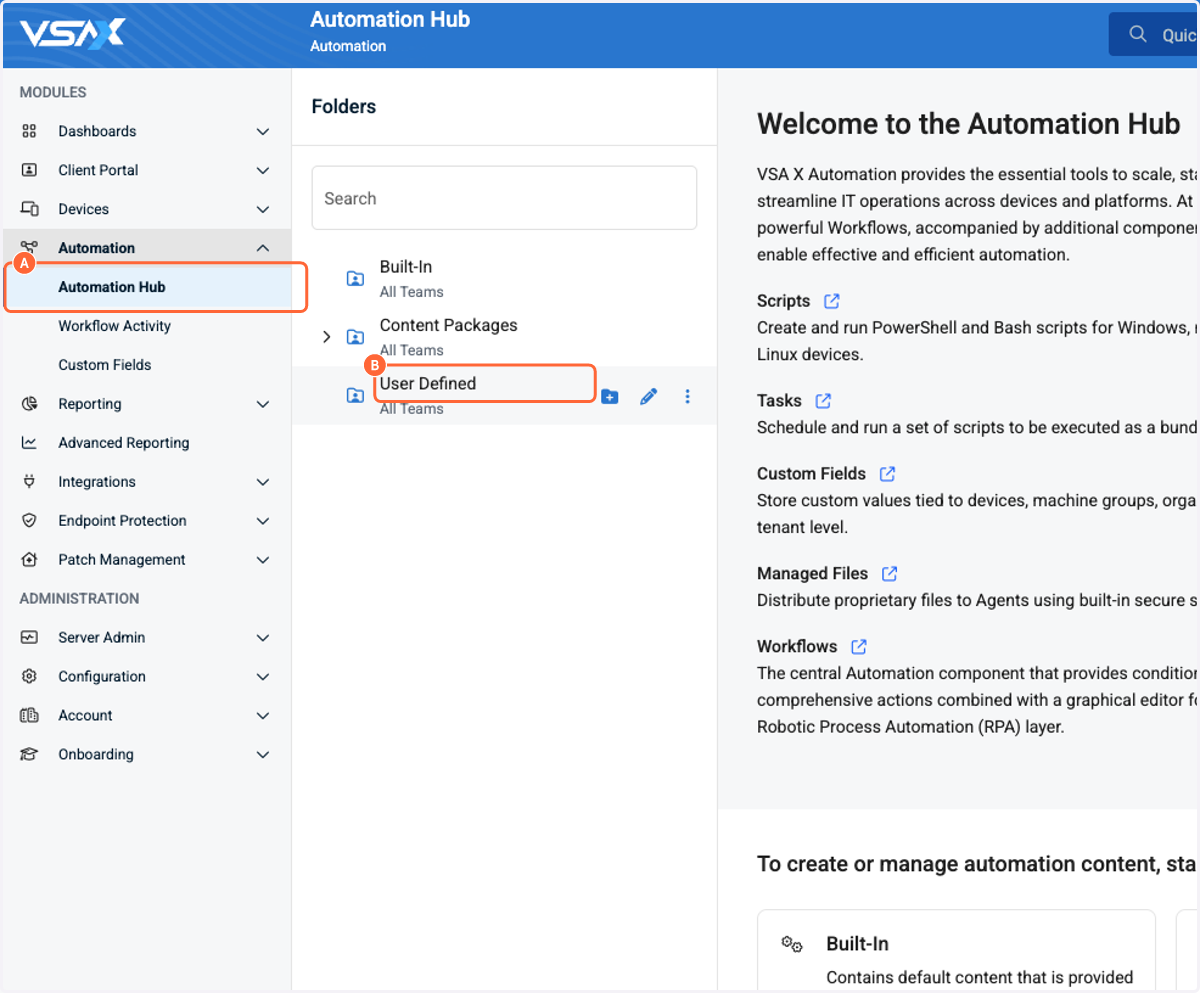
Task: Open Custom Fields external link icon
Action: tap(887, 474)
